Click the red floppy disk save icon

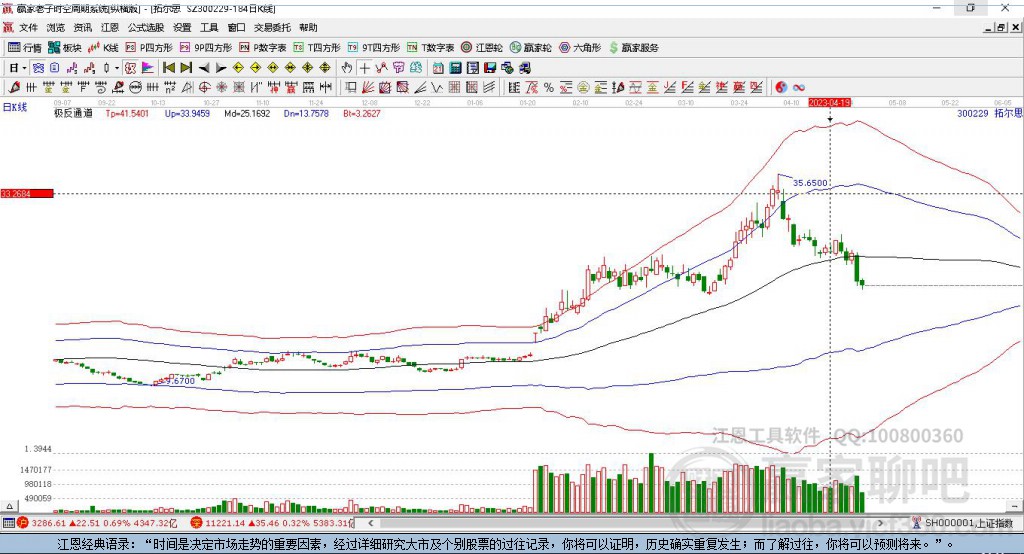[490, 68]
